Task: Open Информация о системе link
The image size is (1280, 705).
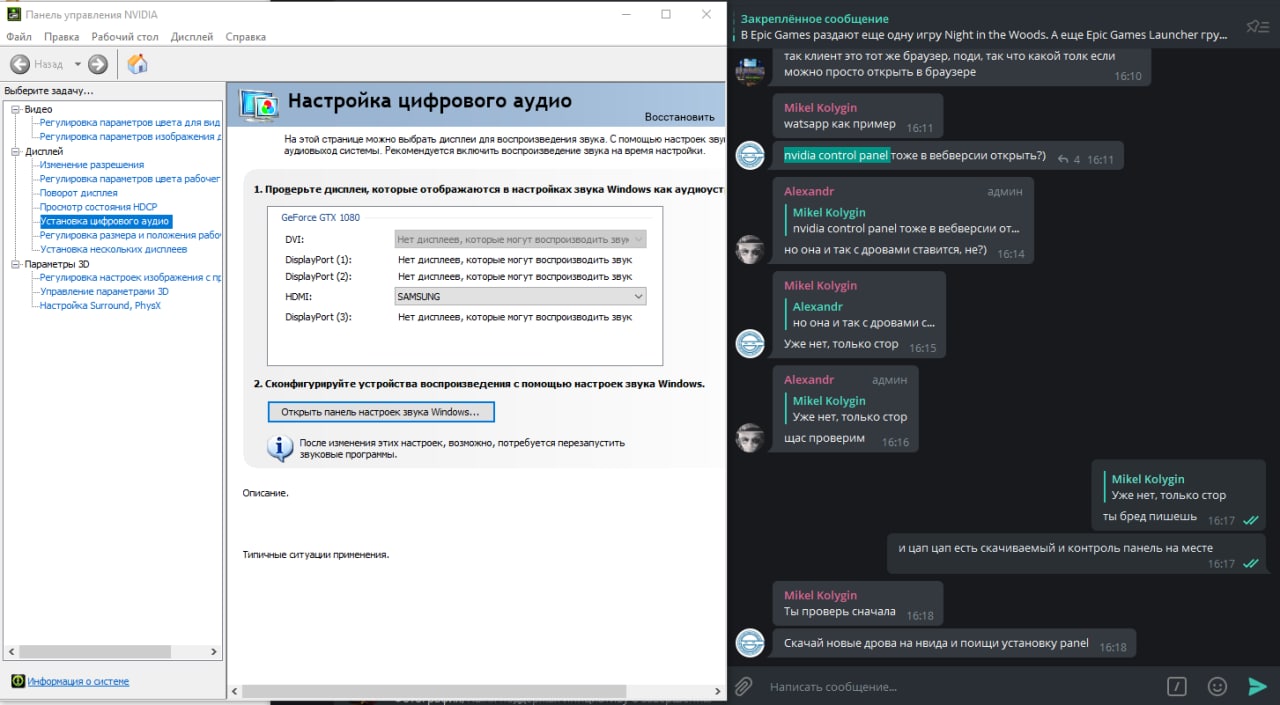Action: click(x=78, y=681)
